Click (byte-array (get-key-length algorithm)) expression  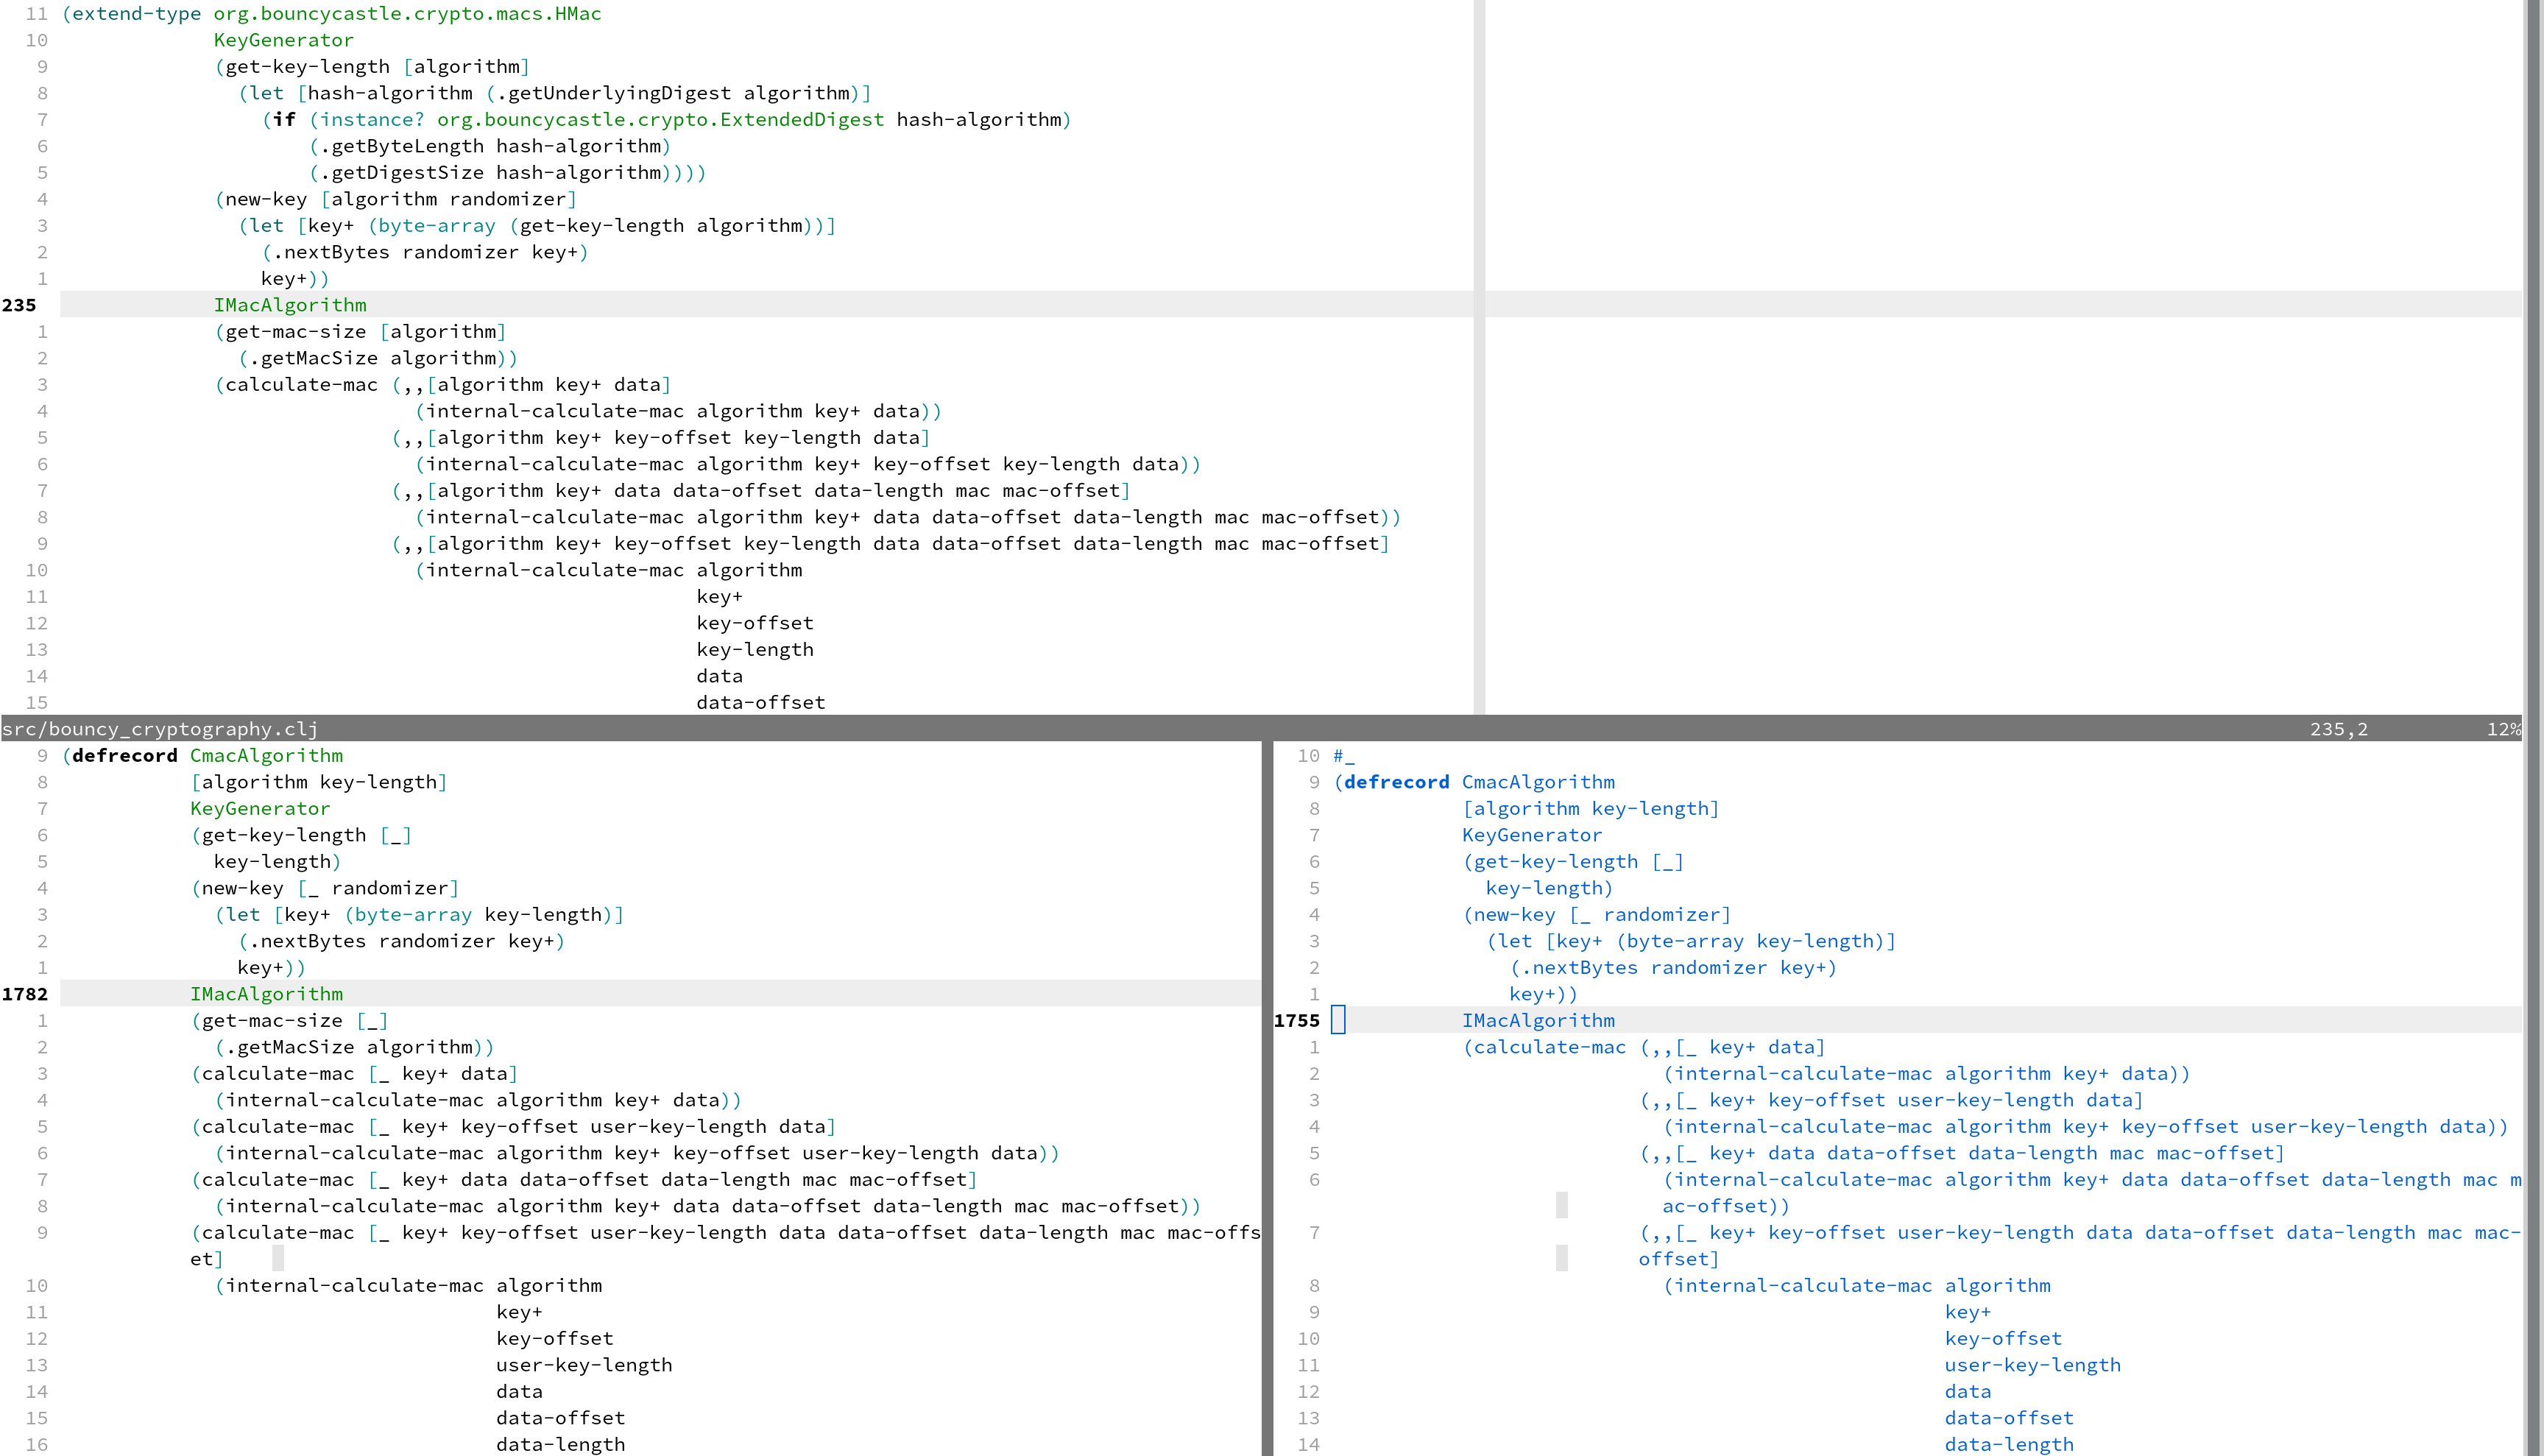coord(596,226)
